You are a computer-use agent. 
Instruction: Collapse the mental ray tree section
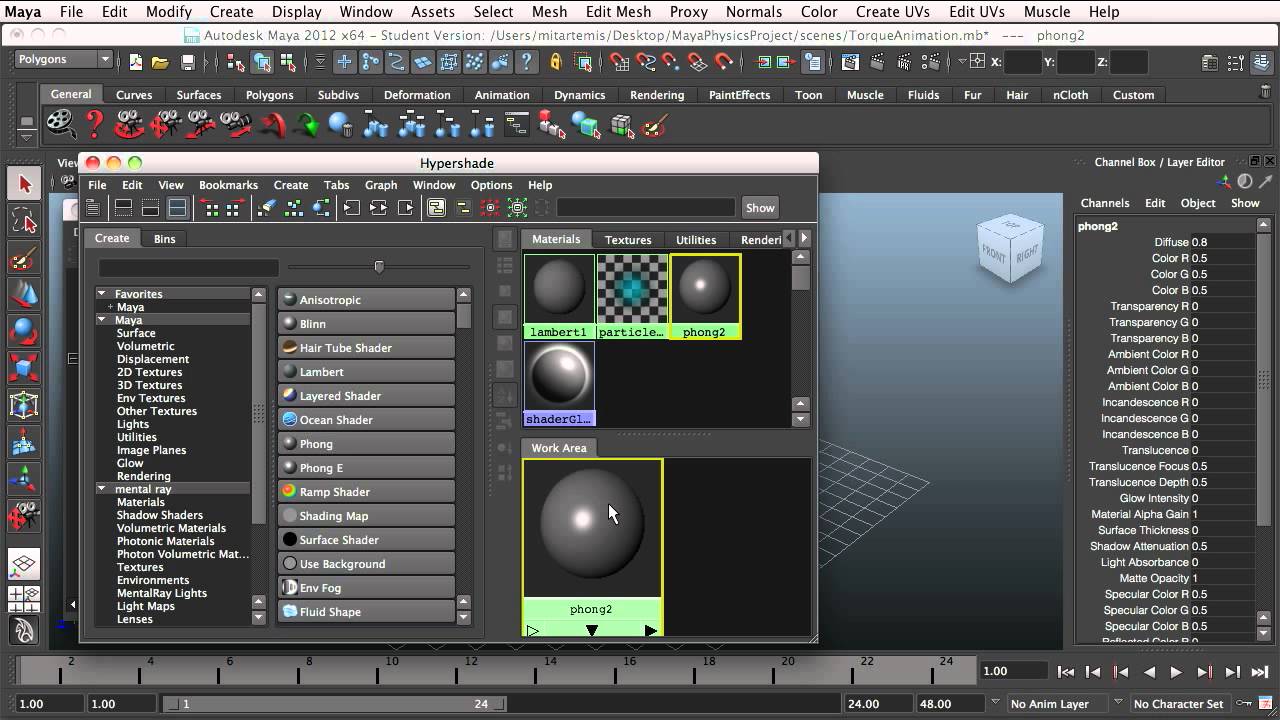102,489
